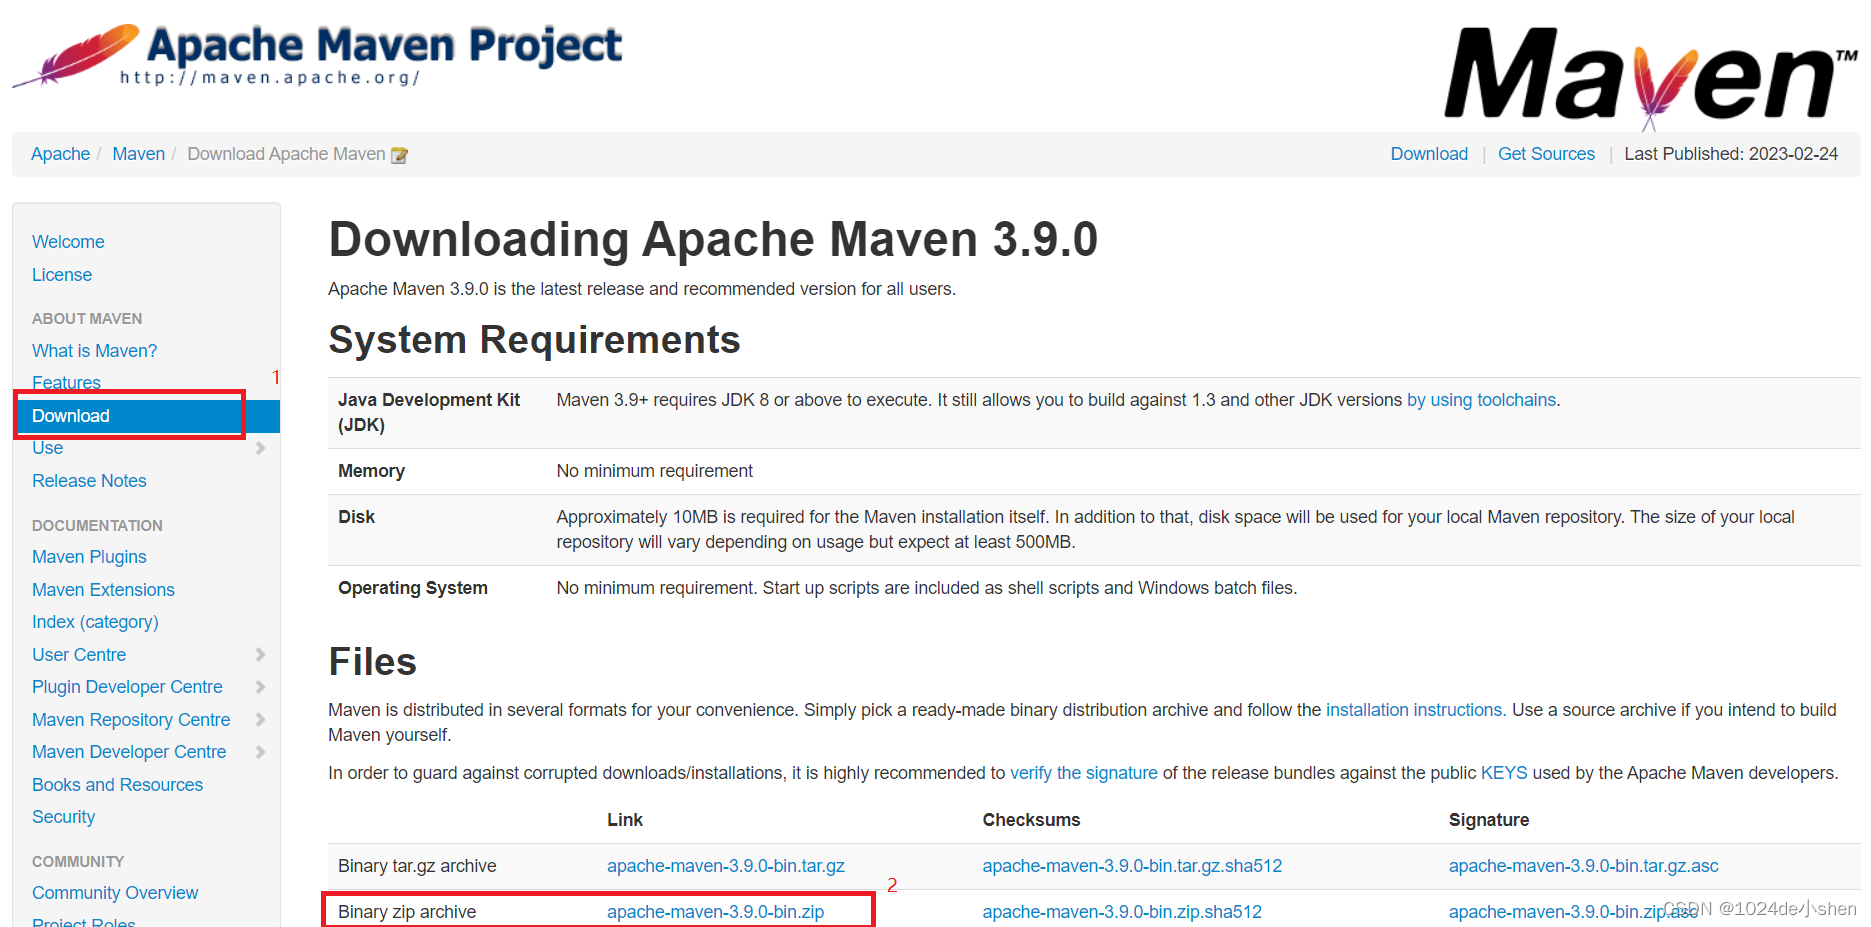Click the 'Operating System' row label
Image resolution: width=1871 pixels, height=927 pixels.
413,588
